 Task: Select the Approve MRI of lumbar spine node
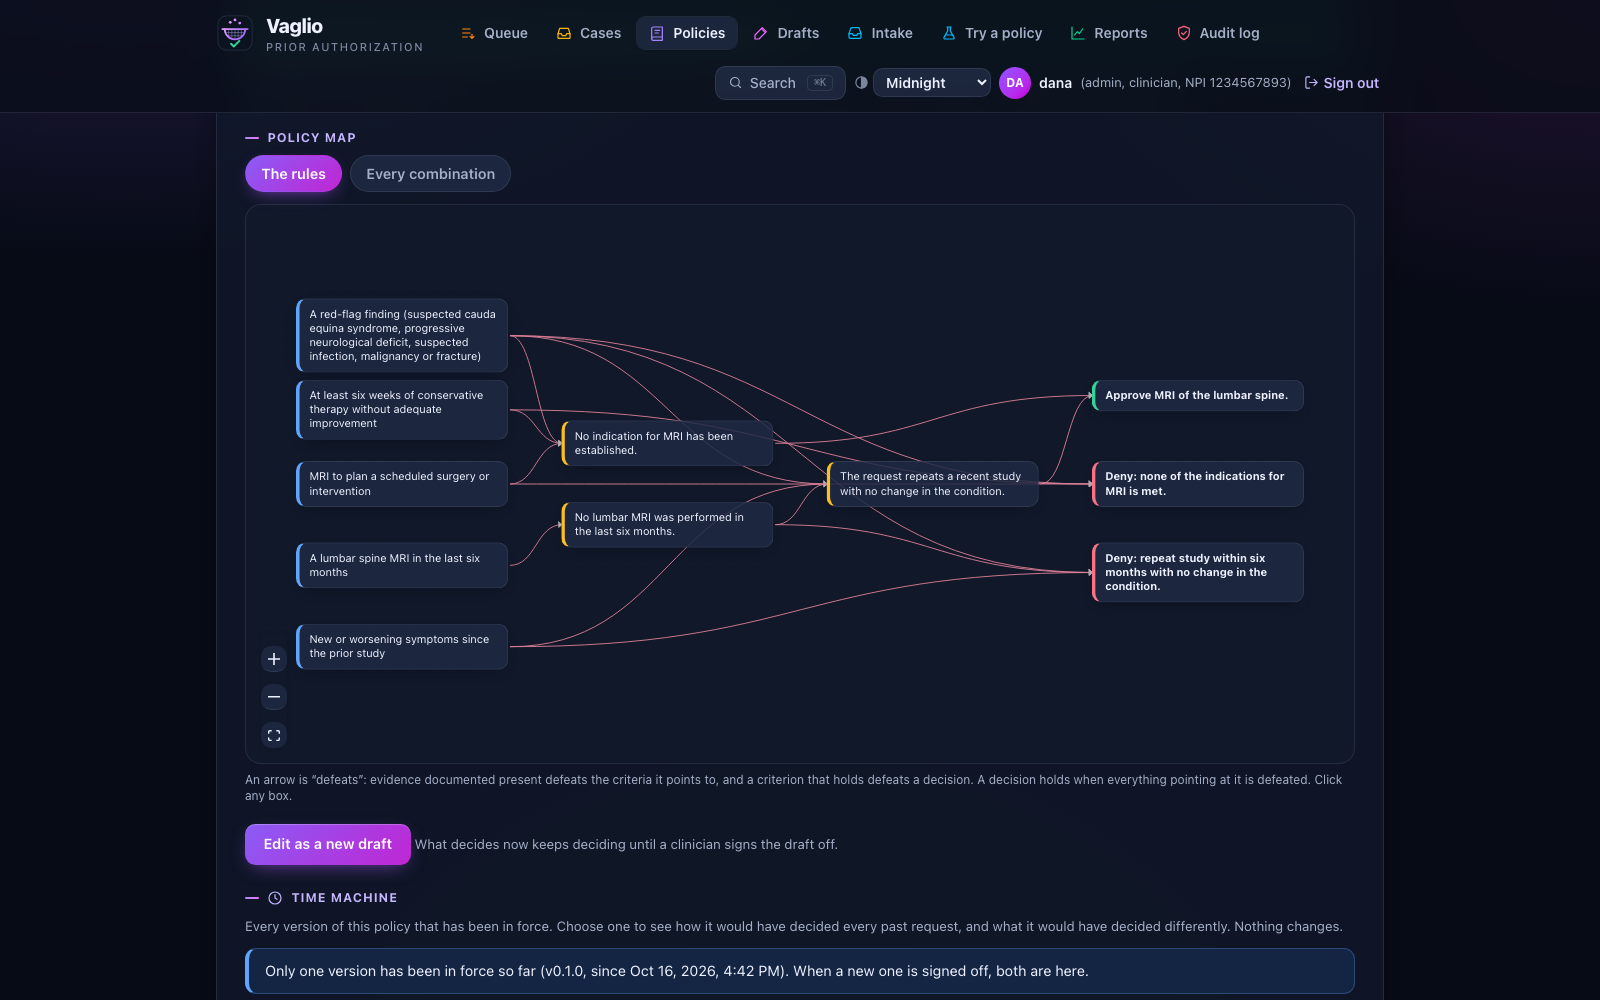(1198, 395)
